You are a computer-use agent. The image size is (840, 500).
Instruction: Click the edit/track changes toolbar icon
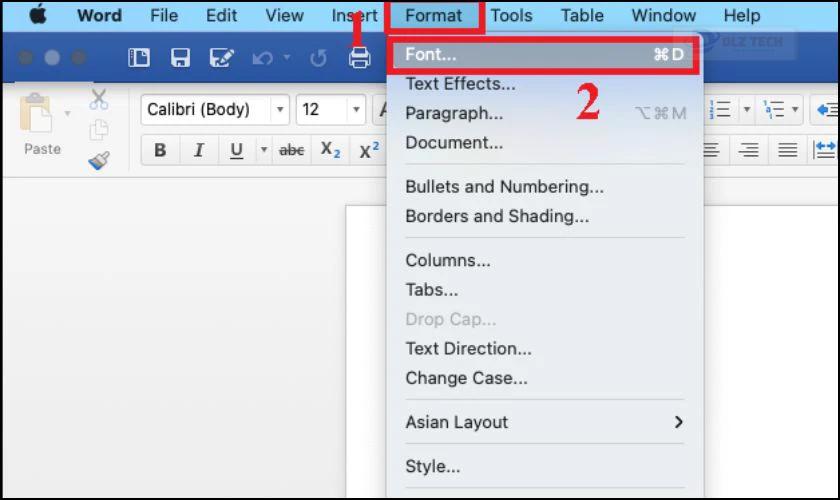coord(221,57)
